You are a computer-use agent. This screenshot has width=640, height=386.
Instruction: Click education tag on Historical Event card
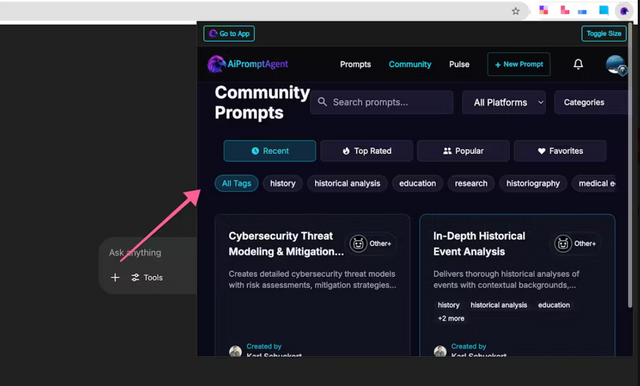(x=554, y=305)
